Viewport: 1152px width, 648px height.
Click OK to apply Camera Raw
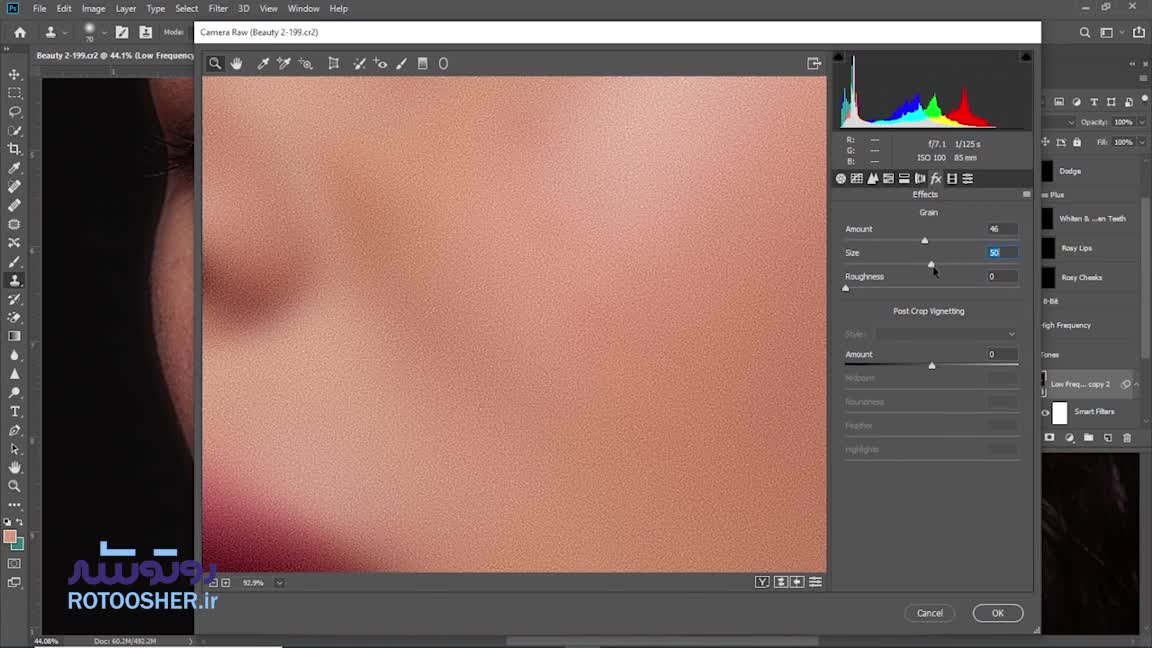click(x=997, y=613)
